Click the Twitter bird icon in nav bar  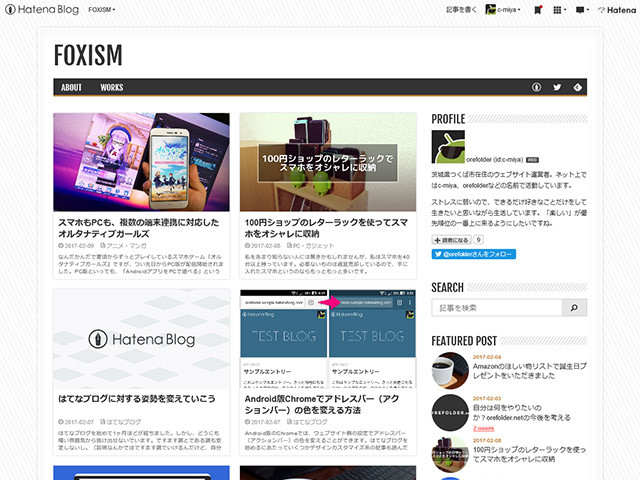tap(557, 87)
